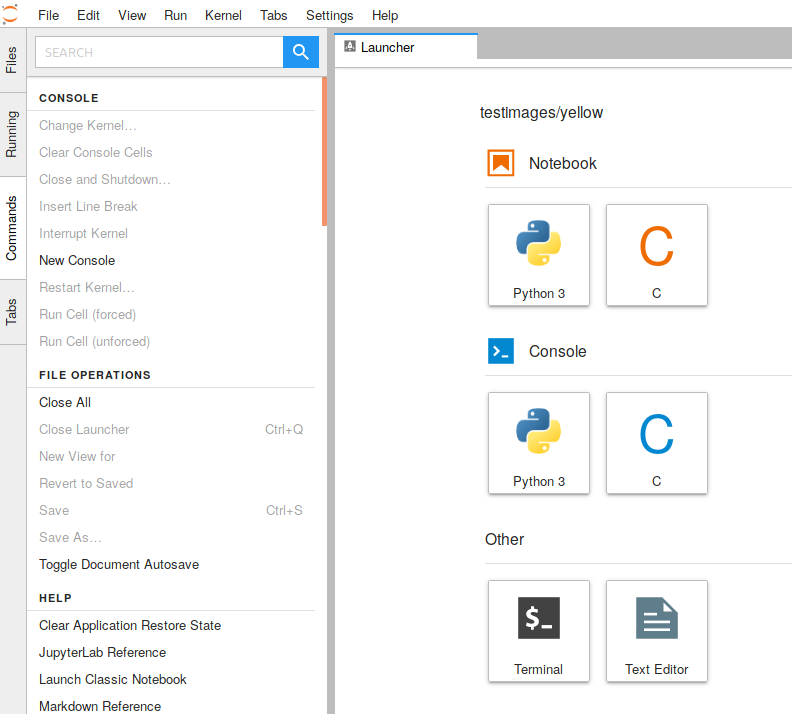Click the JupyterLab logo icon
The height and width of the screenshot is (714, 792).
coord(11,14)
